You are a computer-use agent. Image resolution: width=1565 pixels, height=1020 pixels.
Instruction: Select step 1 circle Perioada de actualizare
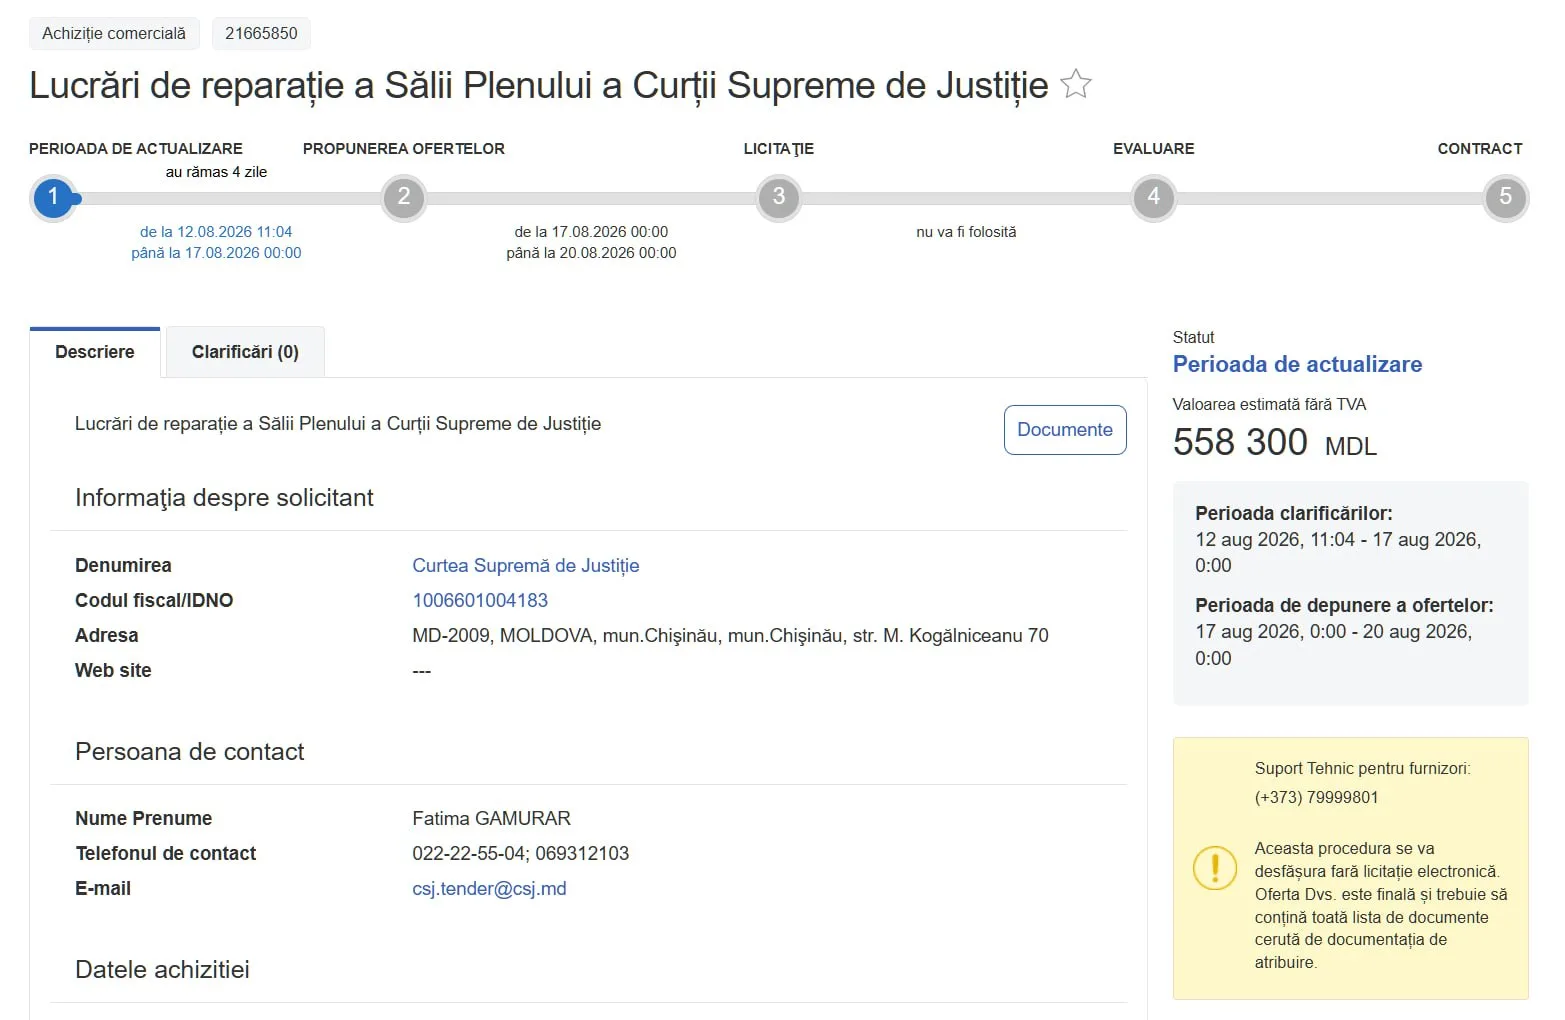[x=53, y=197]
